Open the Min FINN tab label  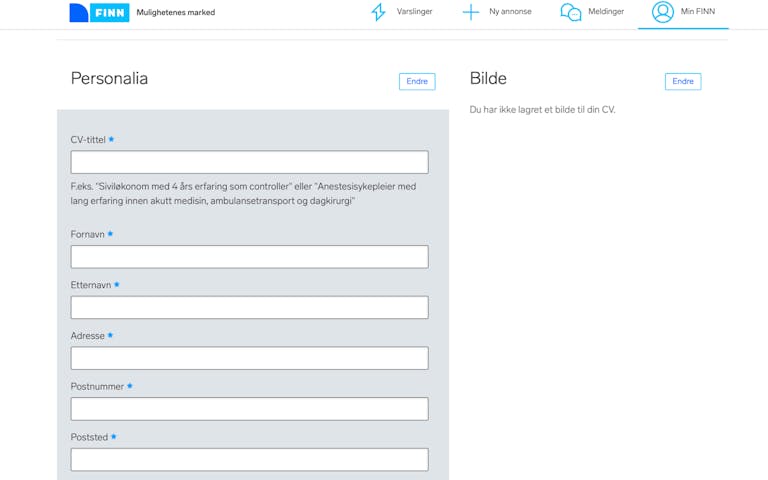pyautogui.click(x=698, y=12)
